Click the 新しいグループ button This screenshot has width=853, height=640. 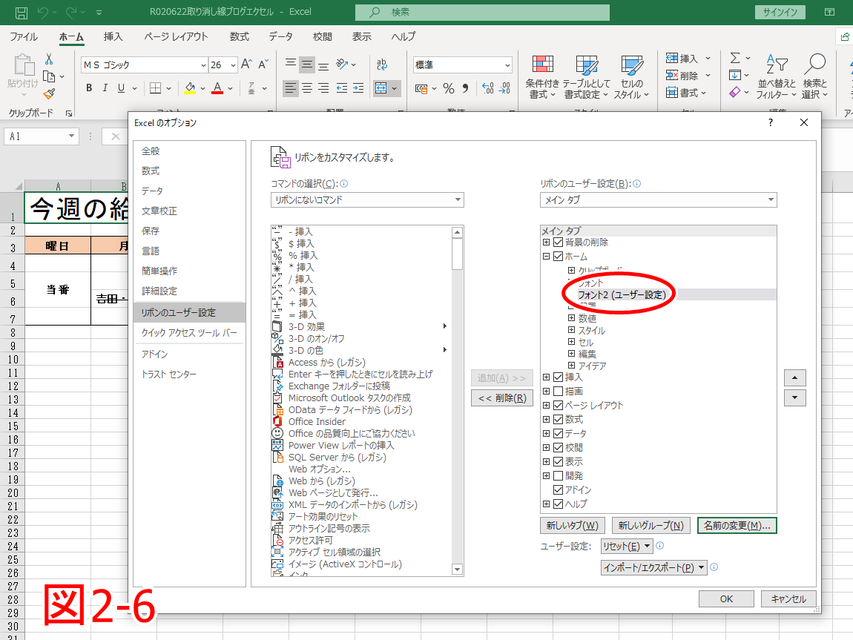650,525
